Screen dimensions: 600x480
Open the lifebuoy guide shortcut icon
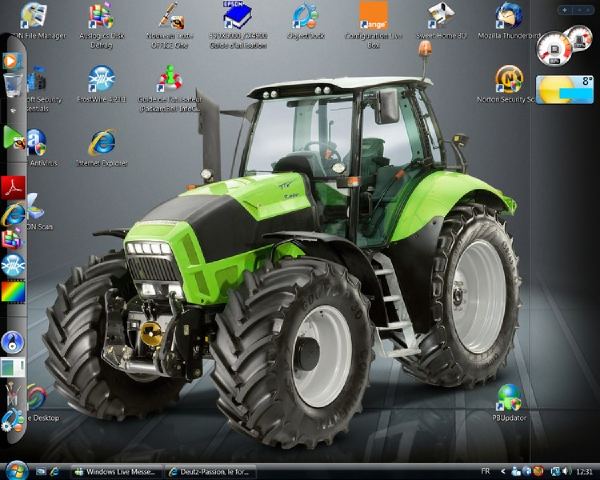coord(170,89)
